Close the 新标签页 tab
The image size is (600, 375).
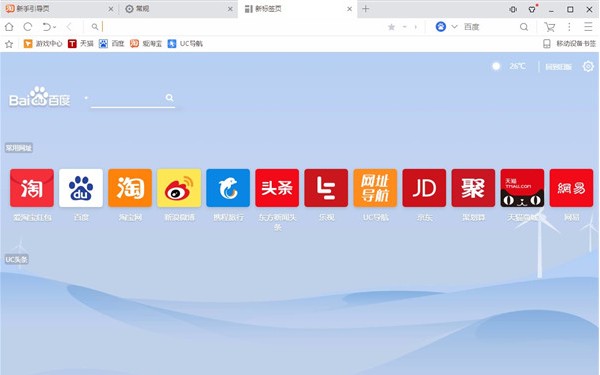point(349,9)
